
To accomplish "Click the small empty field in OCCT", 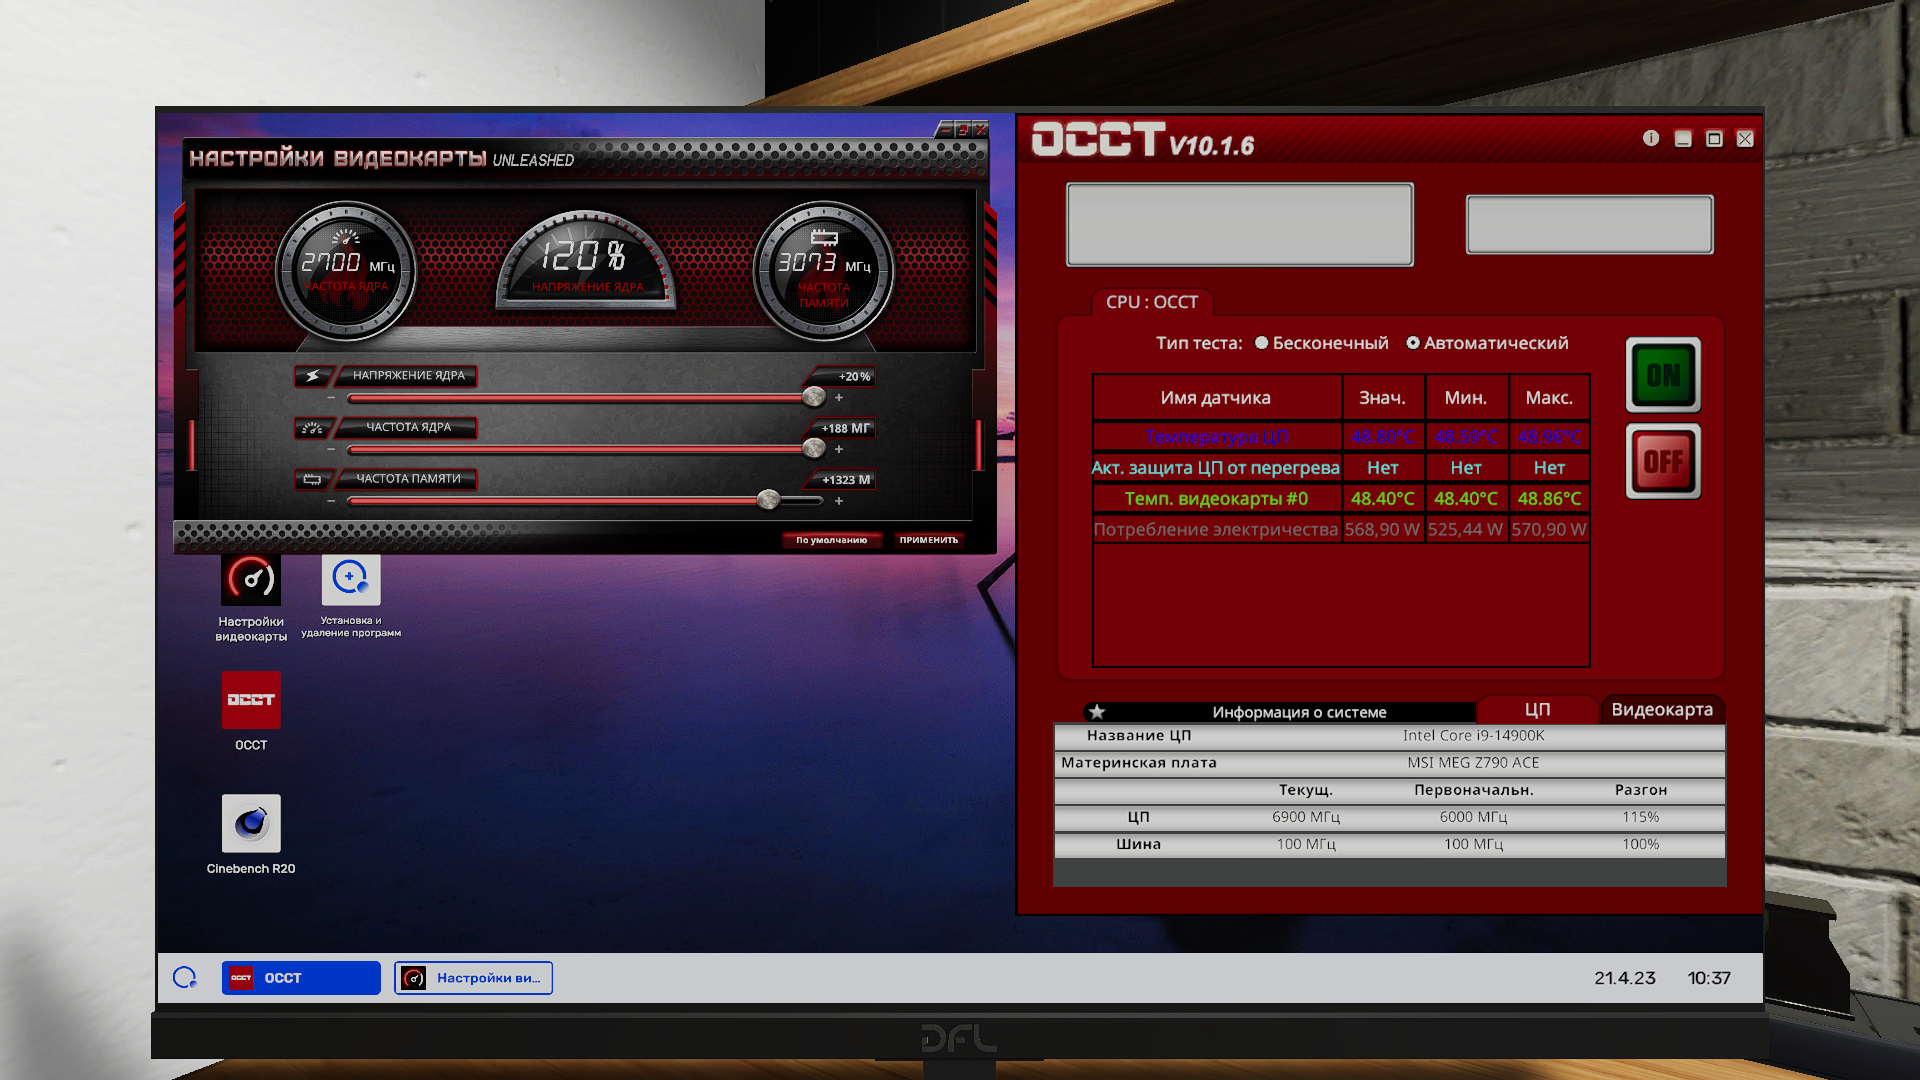I will click(x=1589, y=224).
